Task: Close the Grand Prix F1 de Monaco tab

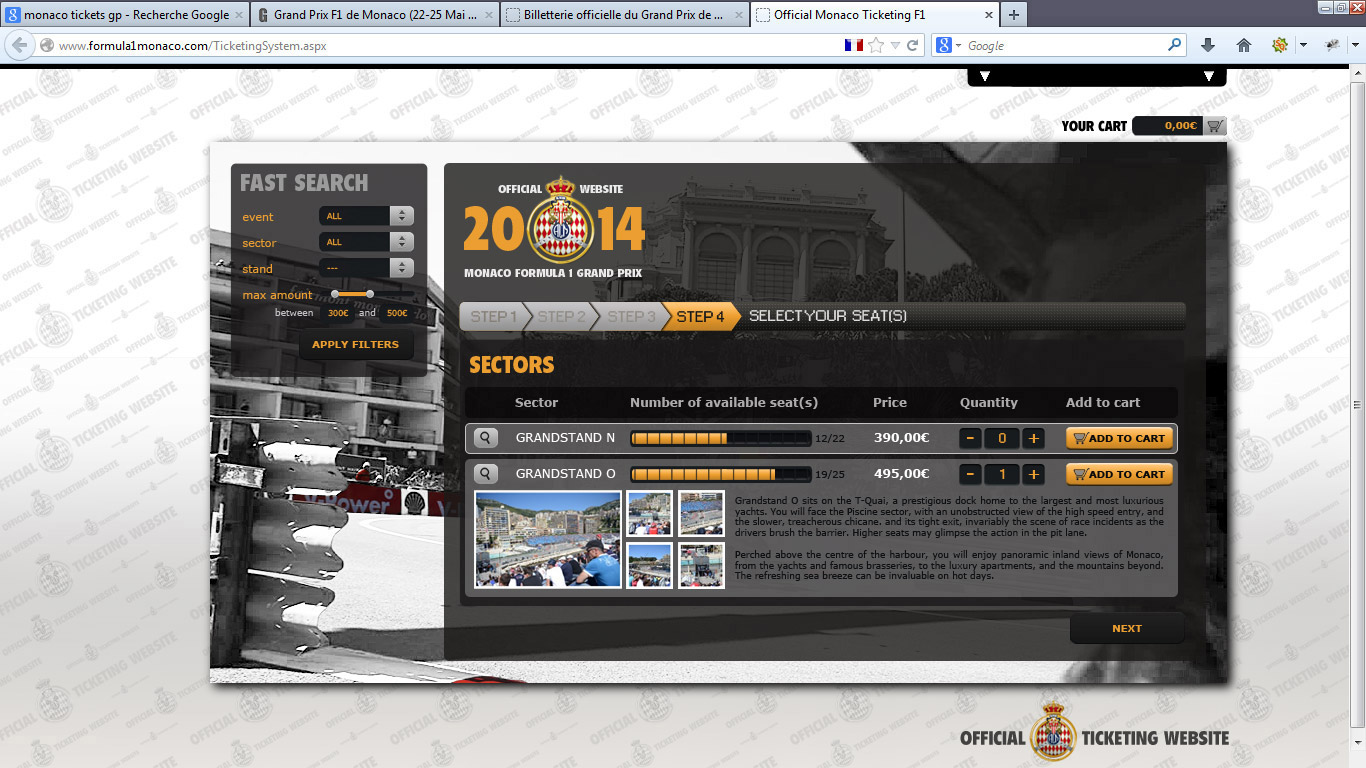Action: point(488,15)
